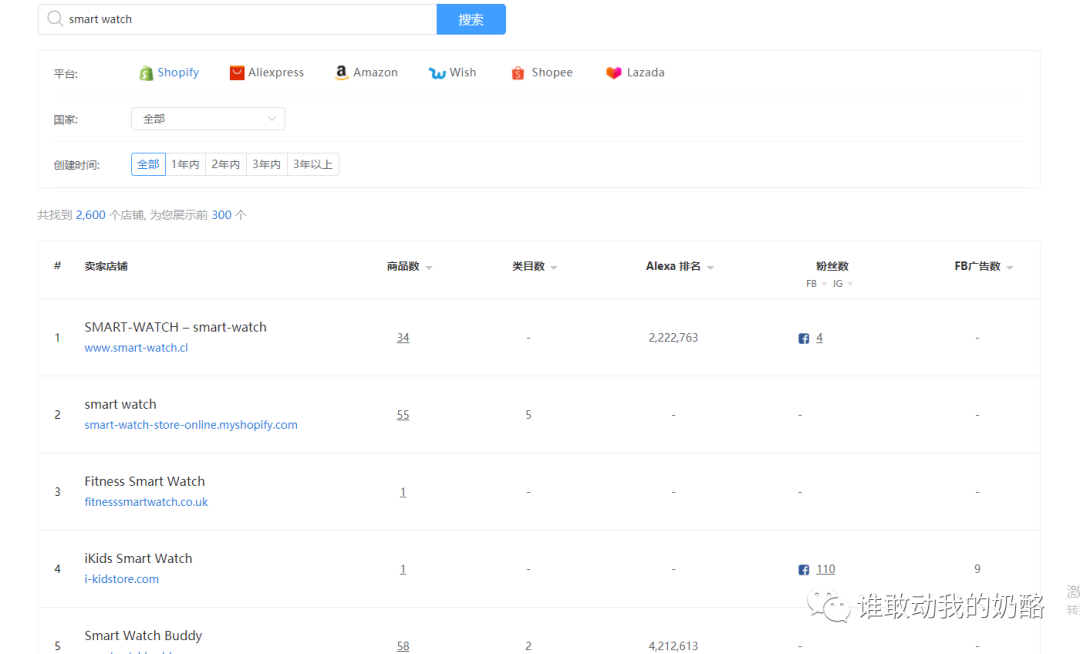Click the Wish logo icon
This screenshot has height=654, width=1080.
tap(437, 73)
